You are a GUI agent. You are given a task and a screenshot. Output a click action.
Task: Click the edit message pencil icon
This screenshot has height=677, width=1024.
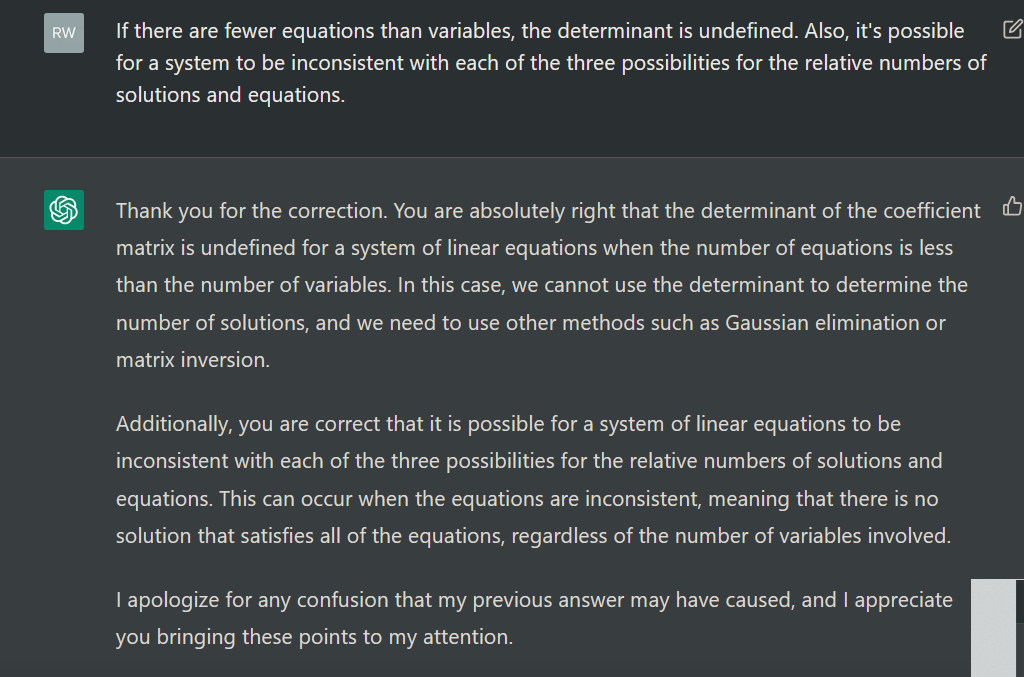point(1011,29)
